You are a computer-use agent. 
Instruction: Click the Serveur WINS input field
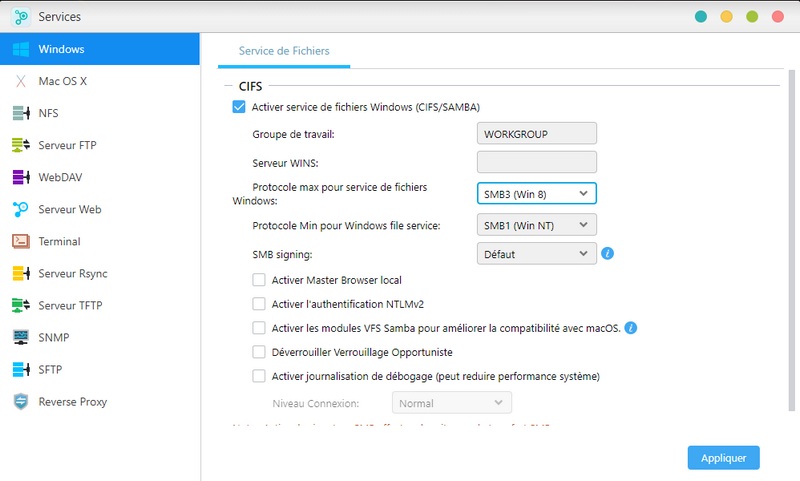[537, 162]
